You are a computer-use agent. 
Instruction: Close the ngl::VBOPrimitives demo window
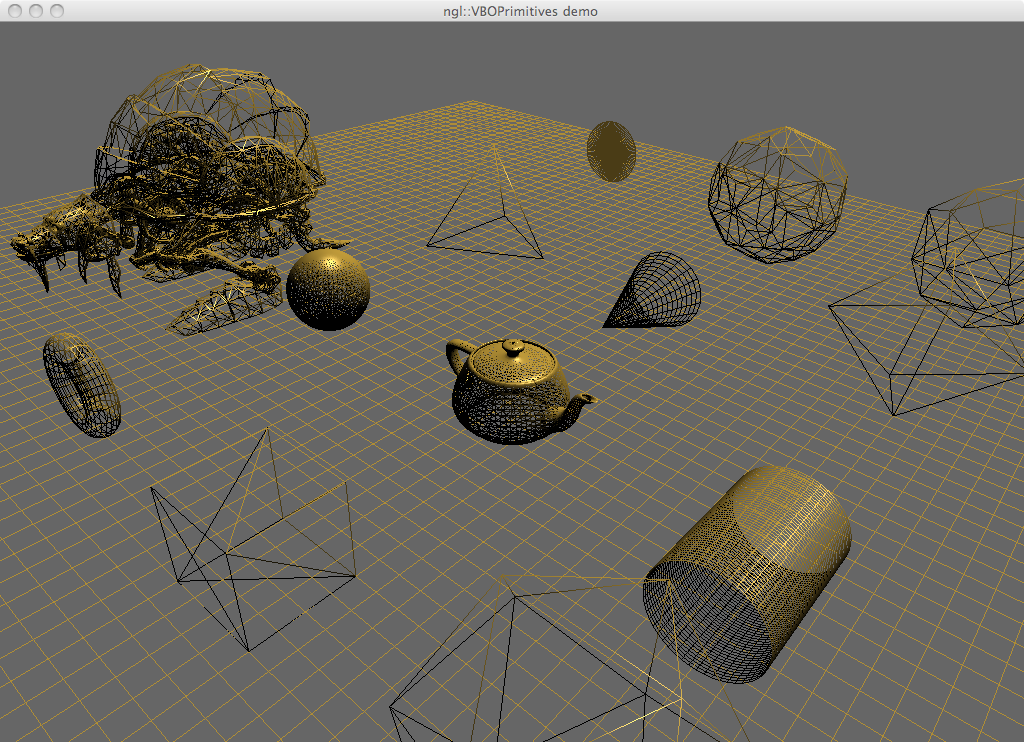[x=15, y=11]
